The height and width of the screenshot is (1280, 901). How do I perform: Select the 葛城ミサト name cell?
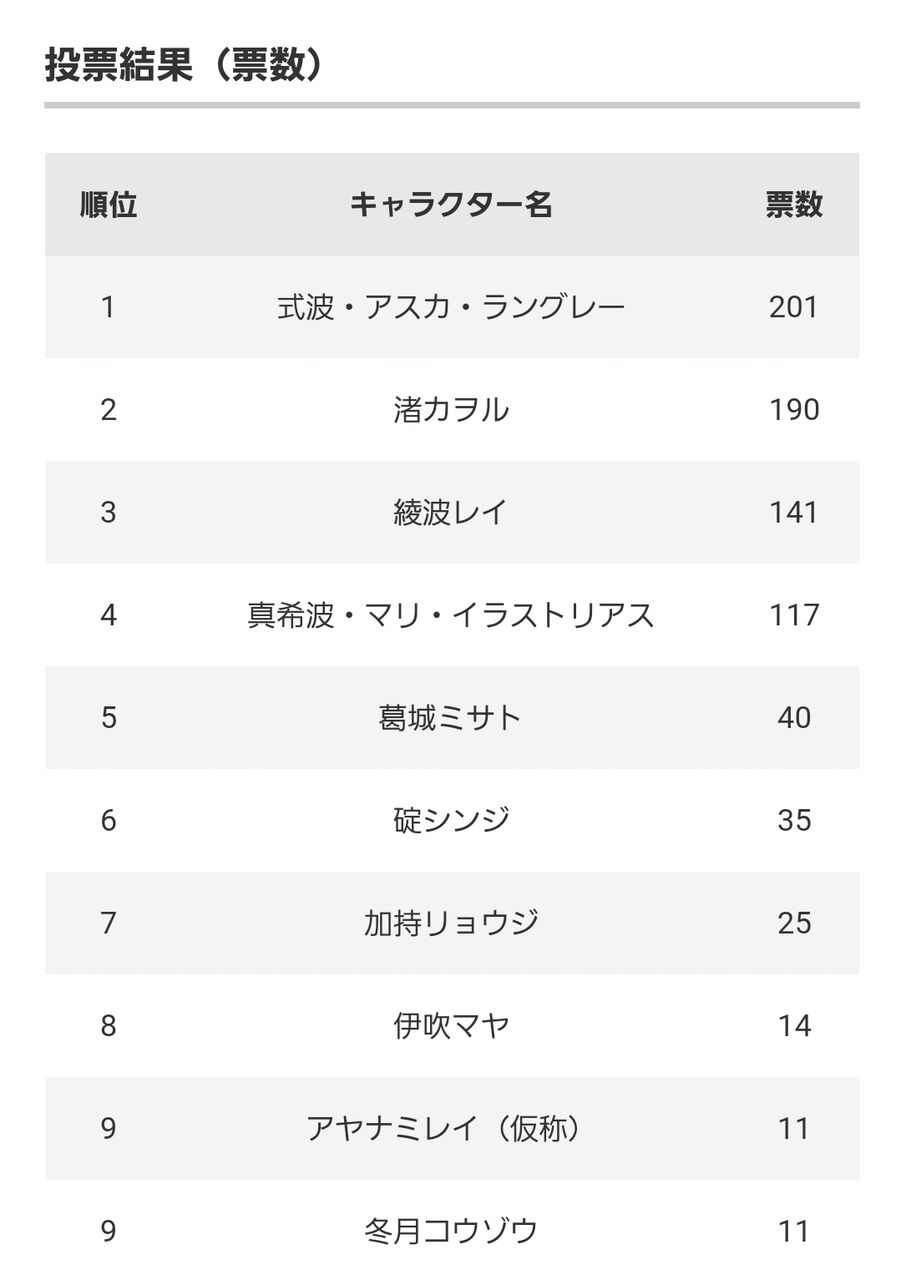(451, 718)
